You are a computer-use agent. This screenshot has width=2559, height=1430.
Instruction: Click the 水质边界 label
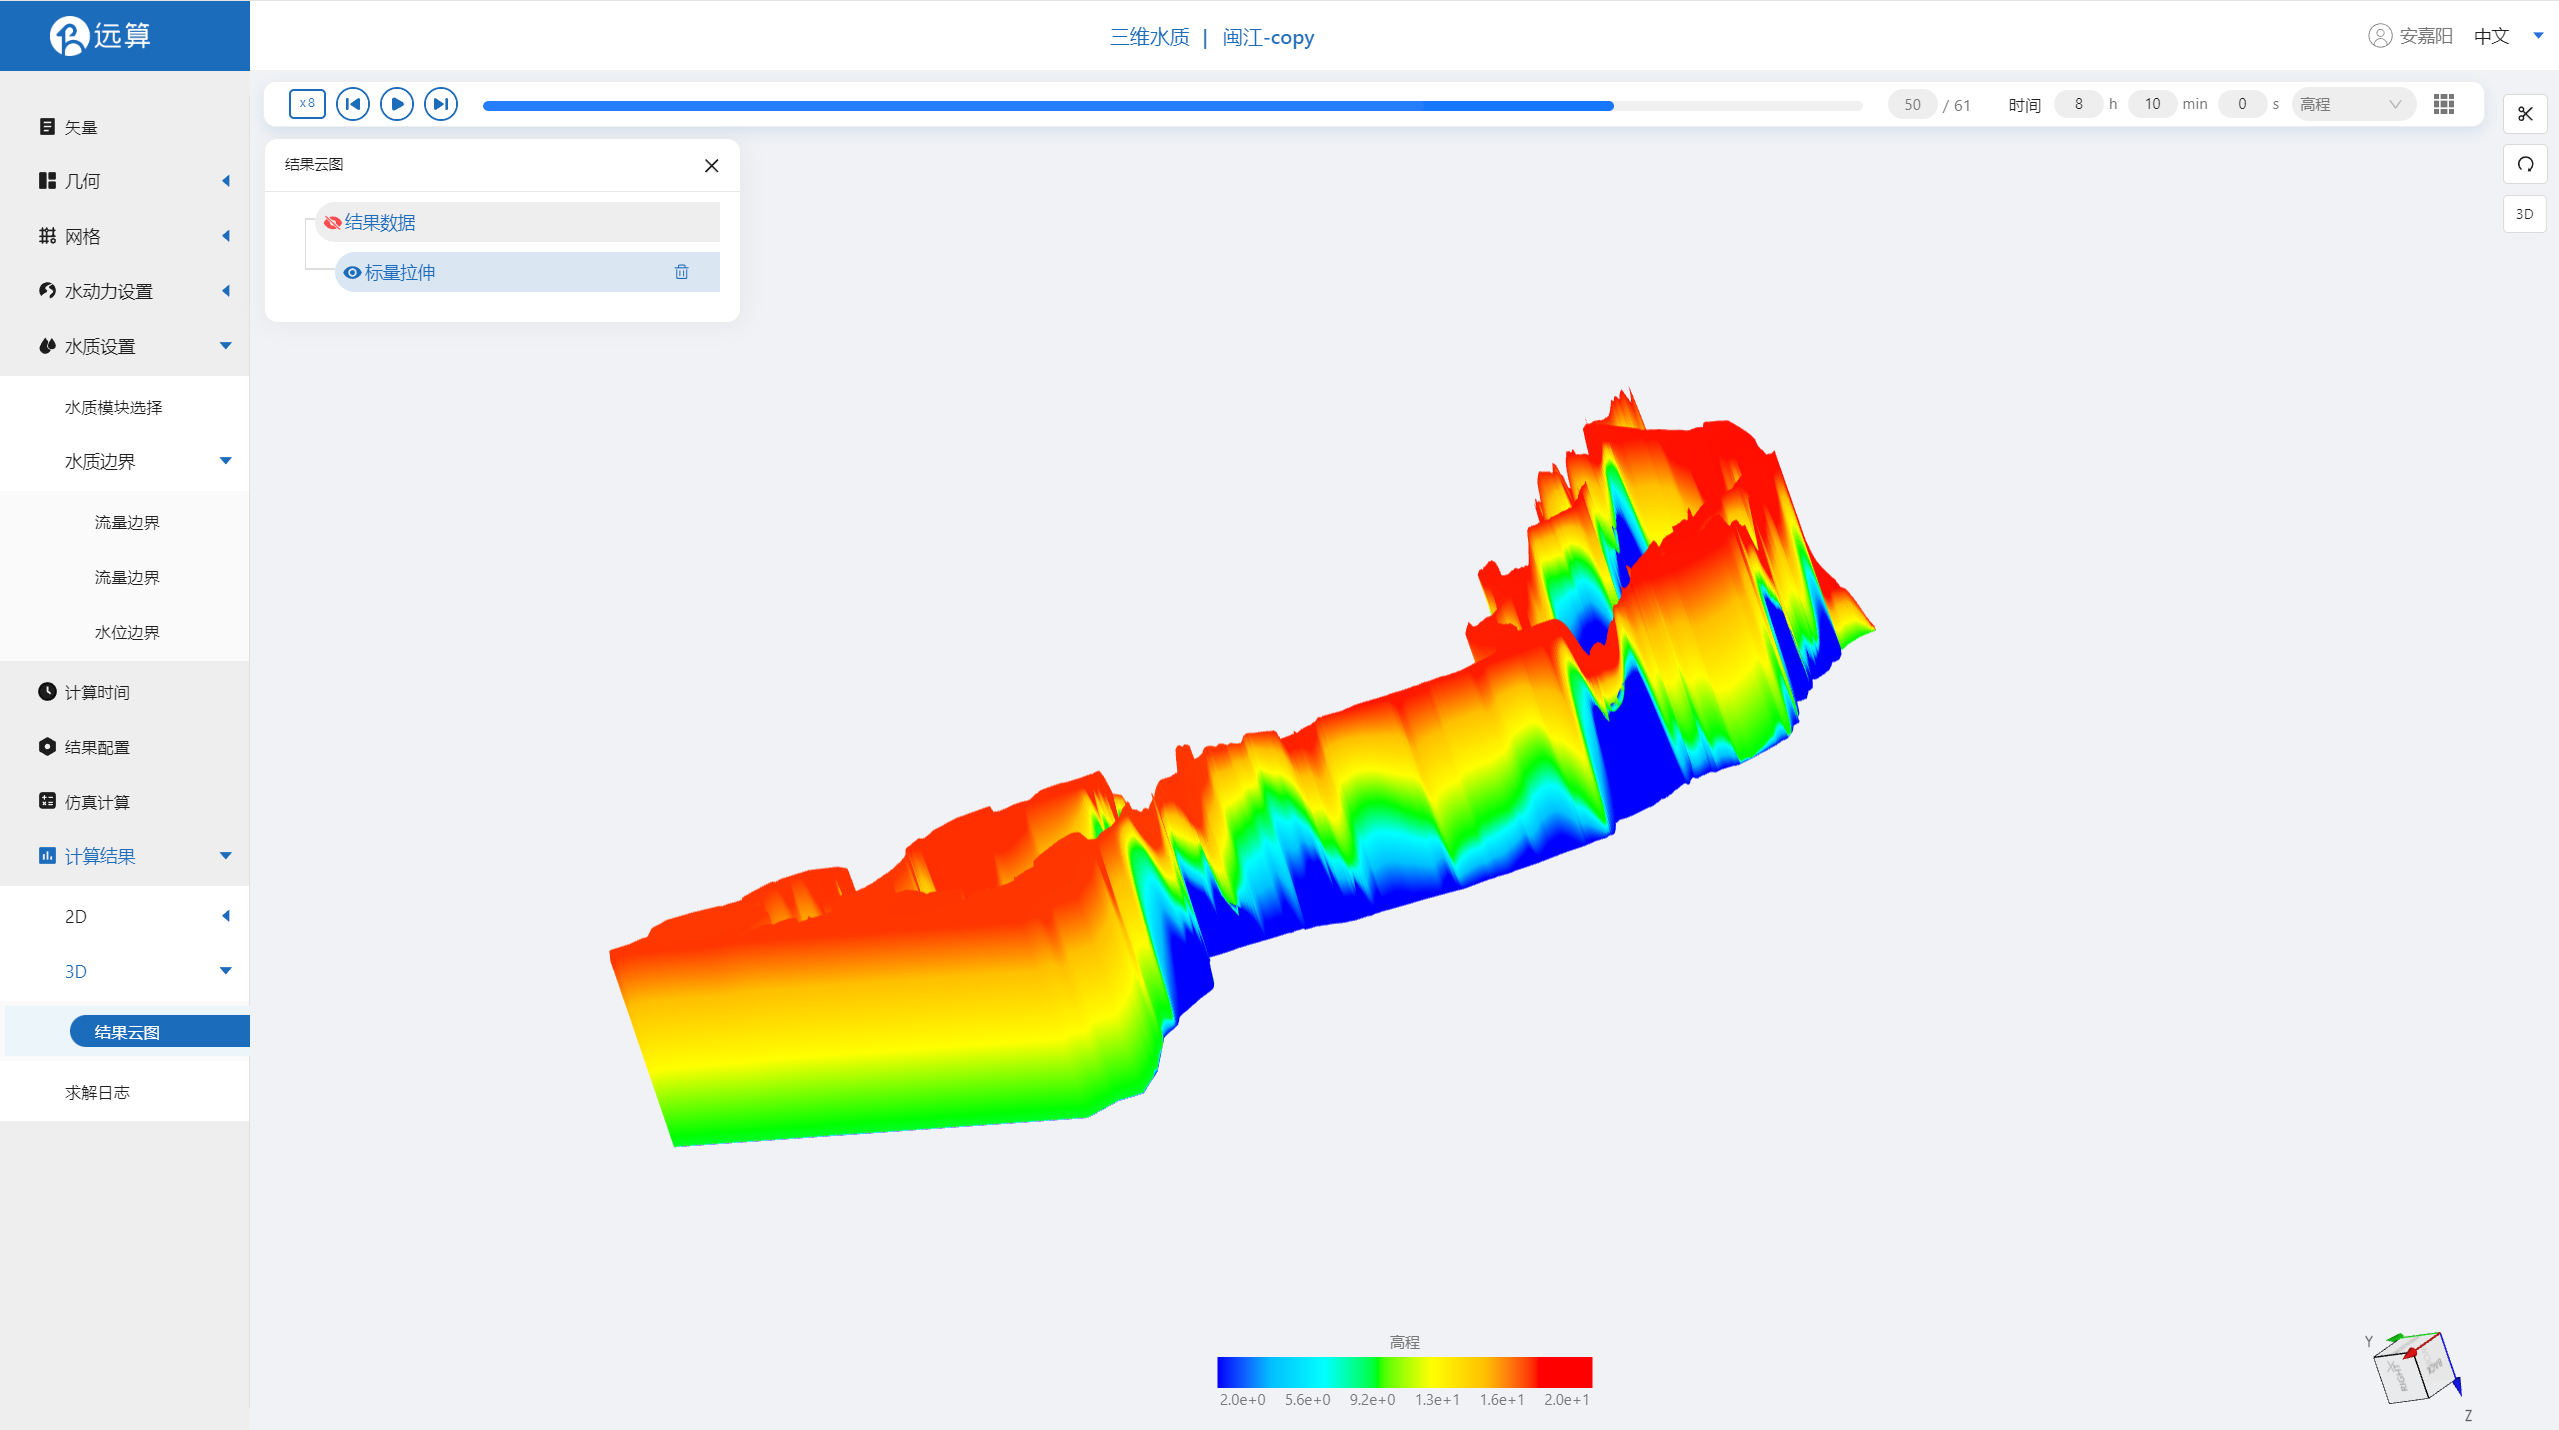[100, 461]
